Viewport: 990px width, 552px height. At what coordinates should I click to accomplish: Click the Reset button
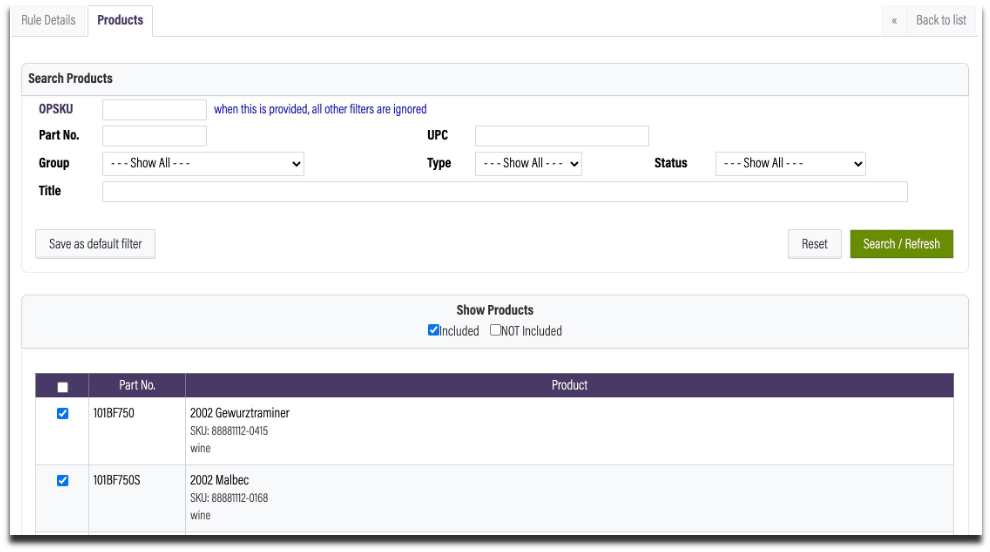(814, 244)
